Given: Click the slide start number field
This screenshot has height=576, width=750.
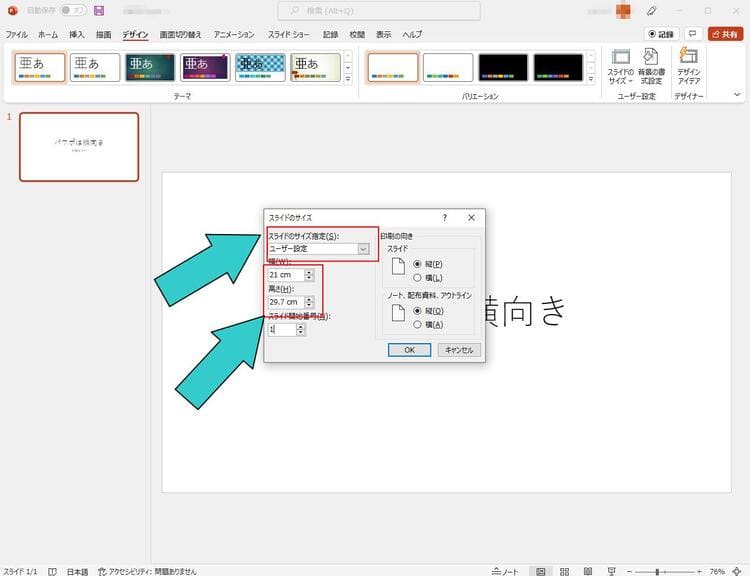Looking at the screenshot, I should (x=282, y=330).
